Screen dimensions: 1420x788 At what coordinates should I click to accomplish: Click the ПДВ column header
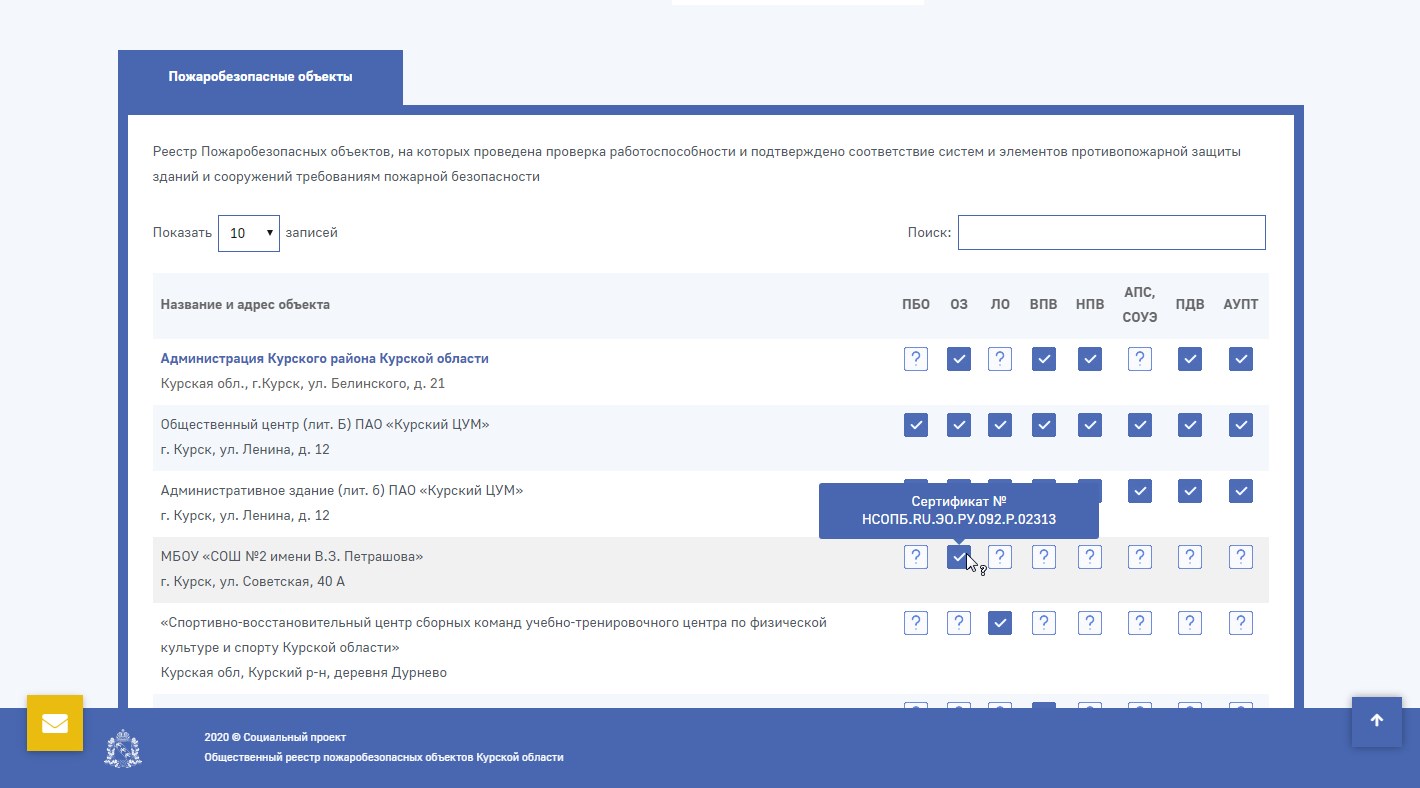(x=1189, y=304)
